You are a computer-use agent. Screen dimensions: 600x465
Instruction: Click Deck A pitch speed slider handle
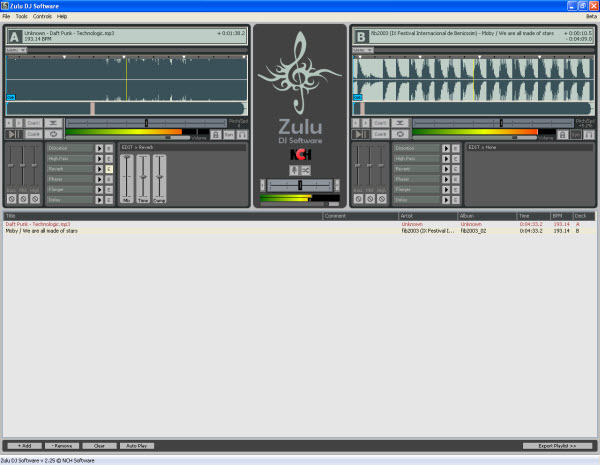(x=146, y=123)
